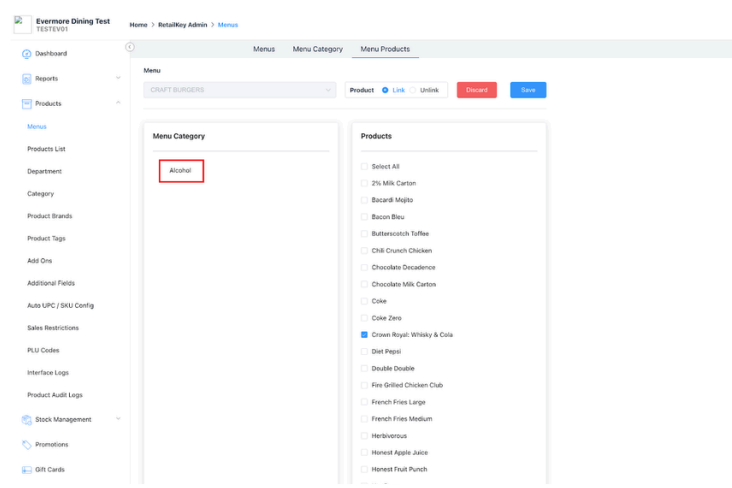Expand Stock Management submenu chevron
Viewport: 732px width, 488px height.
coord(118,419)
